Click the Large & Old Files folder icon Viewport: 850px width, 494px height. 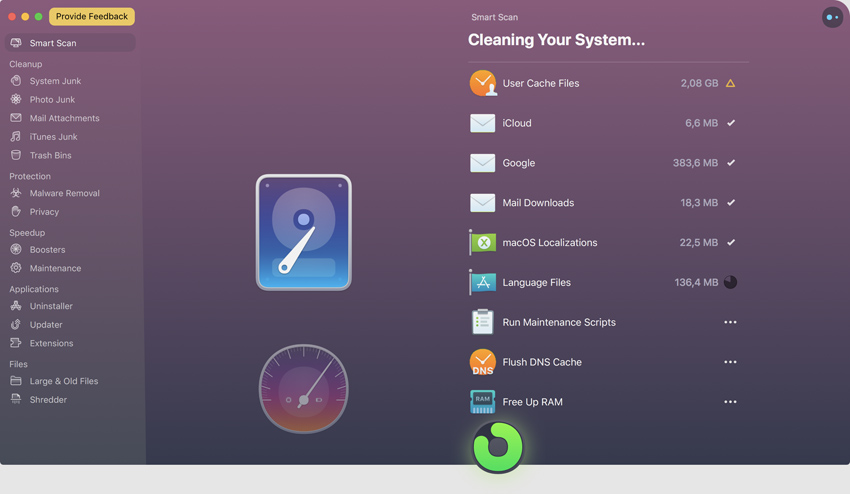[16, 381]
